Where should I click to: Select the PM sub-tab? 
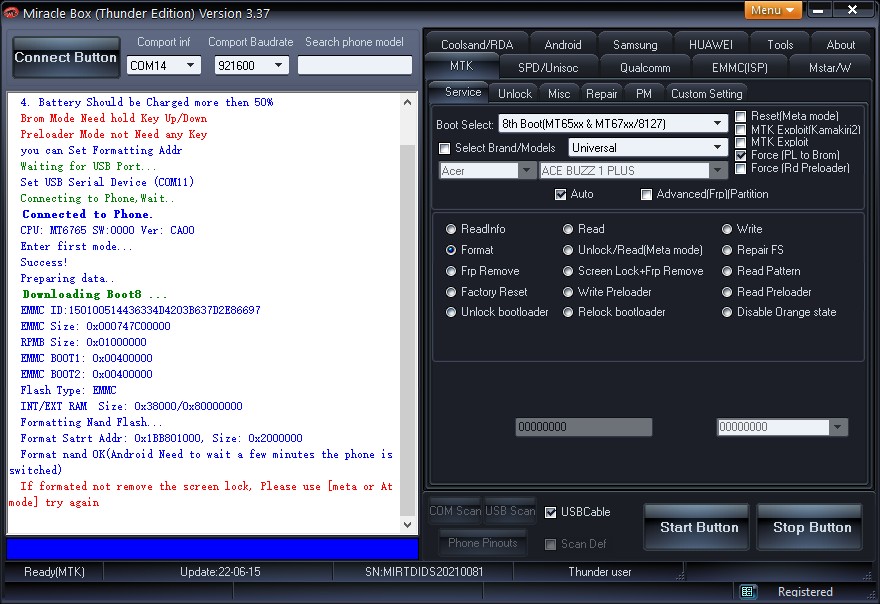644,94
